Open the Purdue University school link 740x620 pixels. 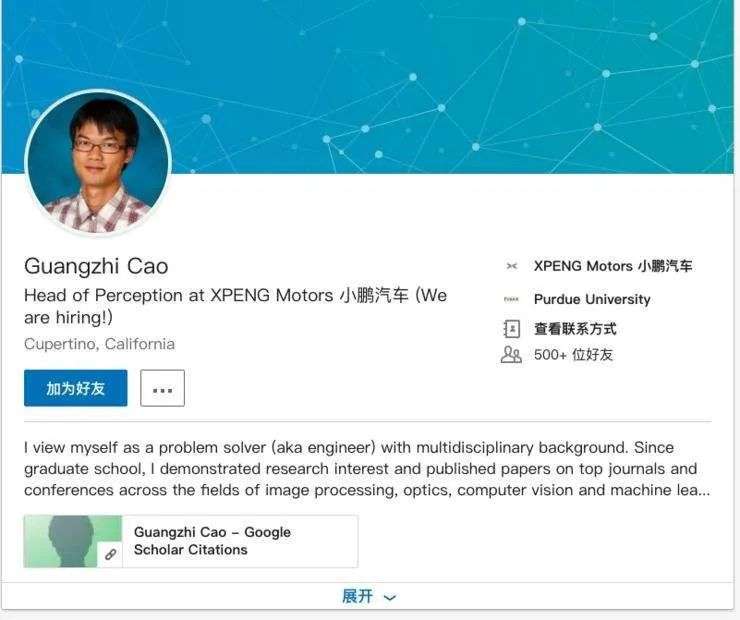click(592, 299)
